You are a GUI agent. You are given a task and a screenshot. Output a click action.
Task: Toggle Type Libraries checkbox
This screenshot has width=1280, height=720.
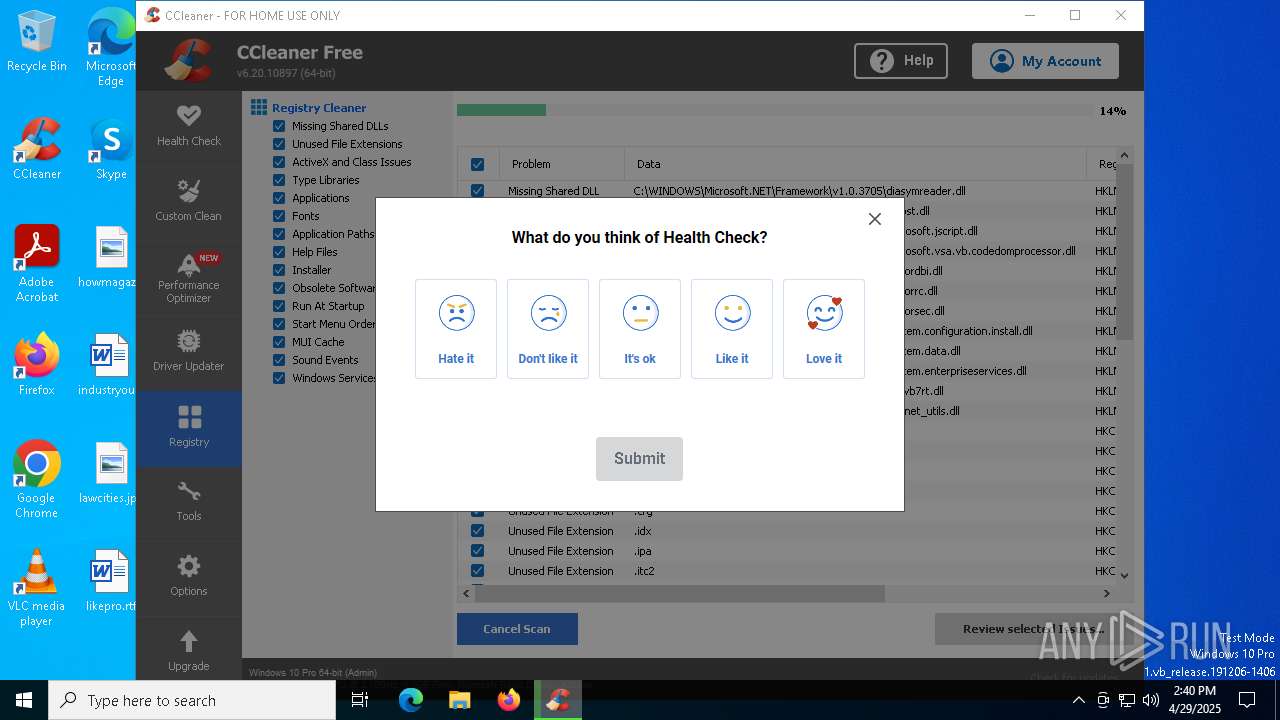(x=279, y=180)
